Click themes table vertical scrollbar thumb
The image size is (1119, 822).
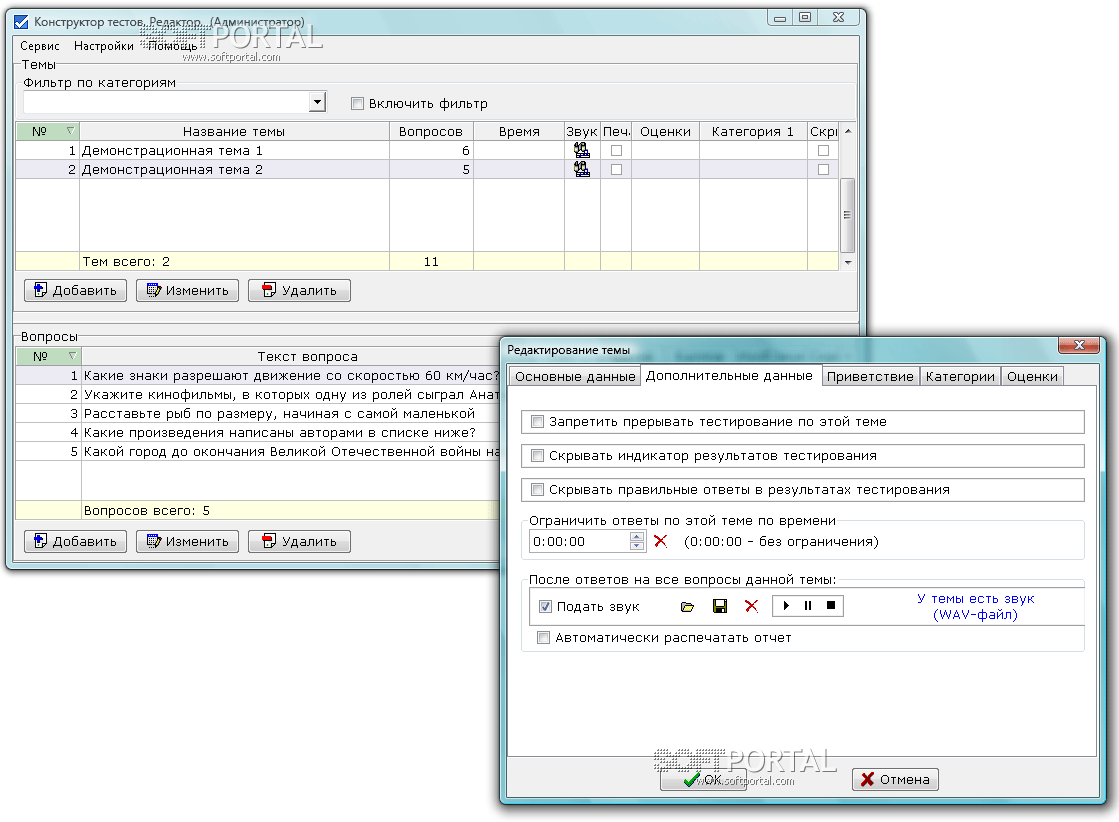[847, 215]
